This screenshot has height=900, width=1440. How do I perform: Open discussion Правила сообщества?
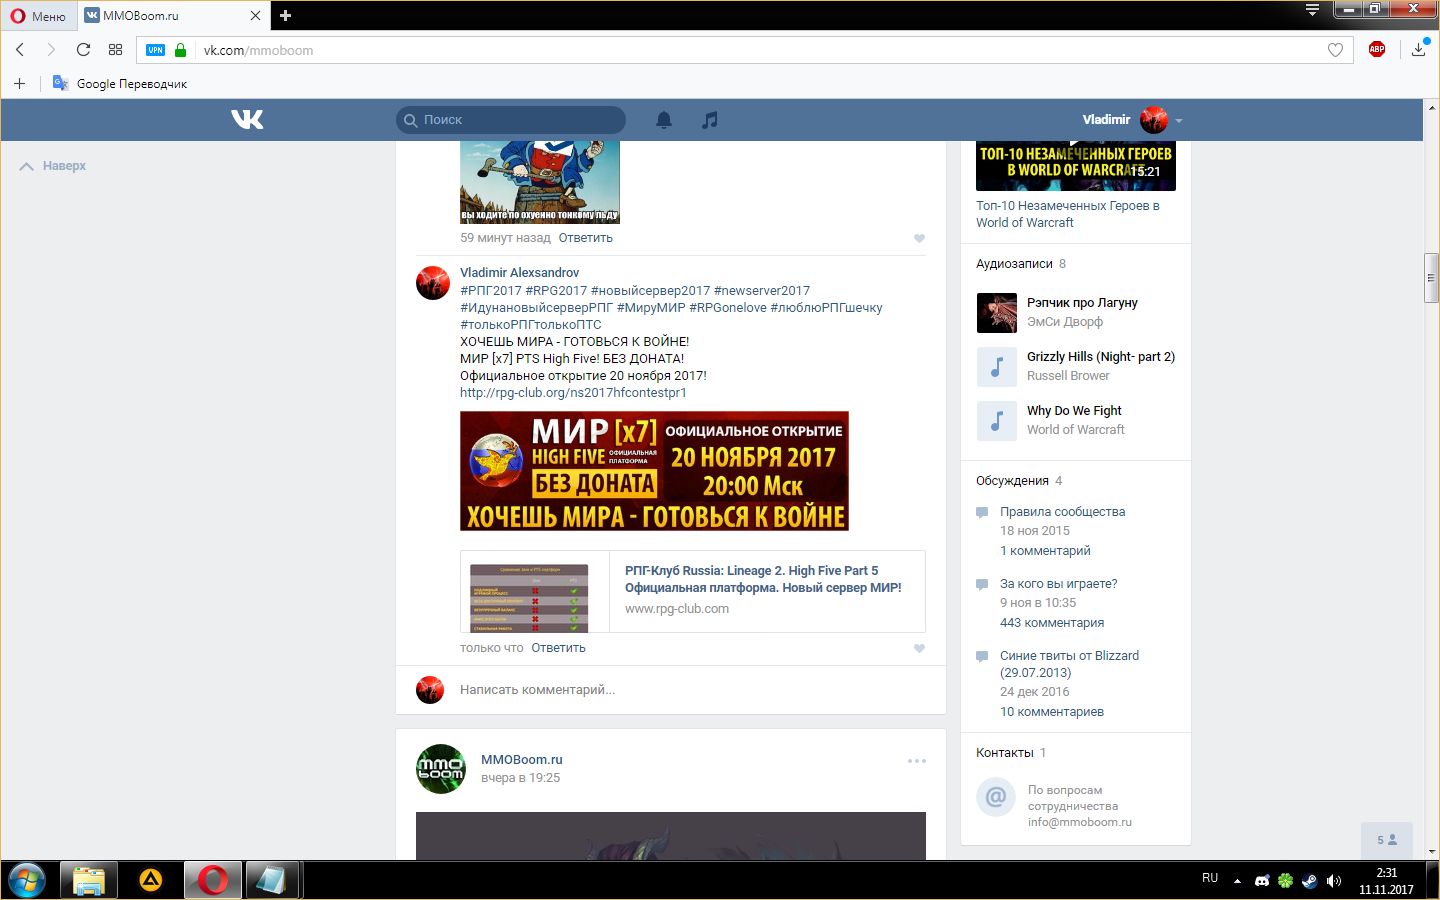point(1062,512)
